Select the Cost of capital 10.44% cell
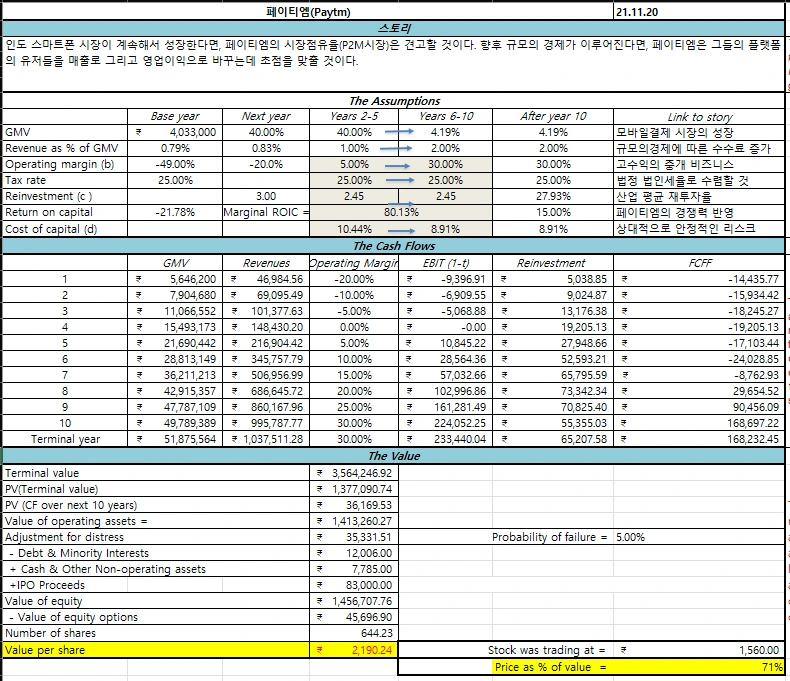790x681 pixels. pyautogui.click(x=354, y=229)
